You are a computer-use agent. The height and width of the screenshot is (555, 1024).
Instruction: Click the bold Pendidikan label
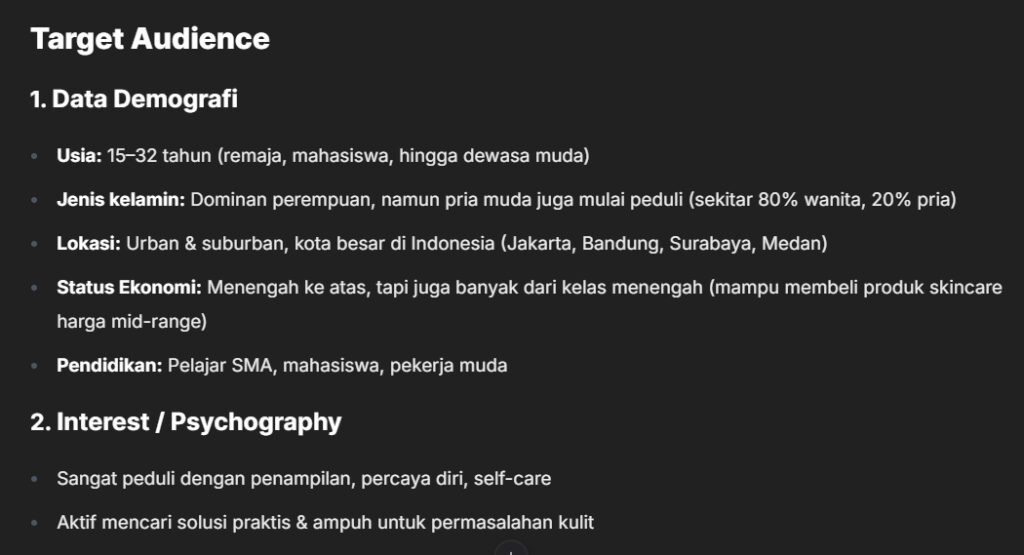109,365
